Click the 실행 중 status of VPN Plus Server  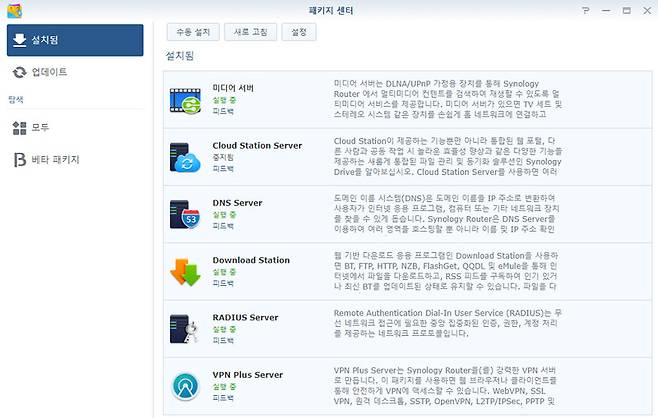click(x=224, y=387)
